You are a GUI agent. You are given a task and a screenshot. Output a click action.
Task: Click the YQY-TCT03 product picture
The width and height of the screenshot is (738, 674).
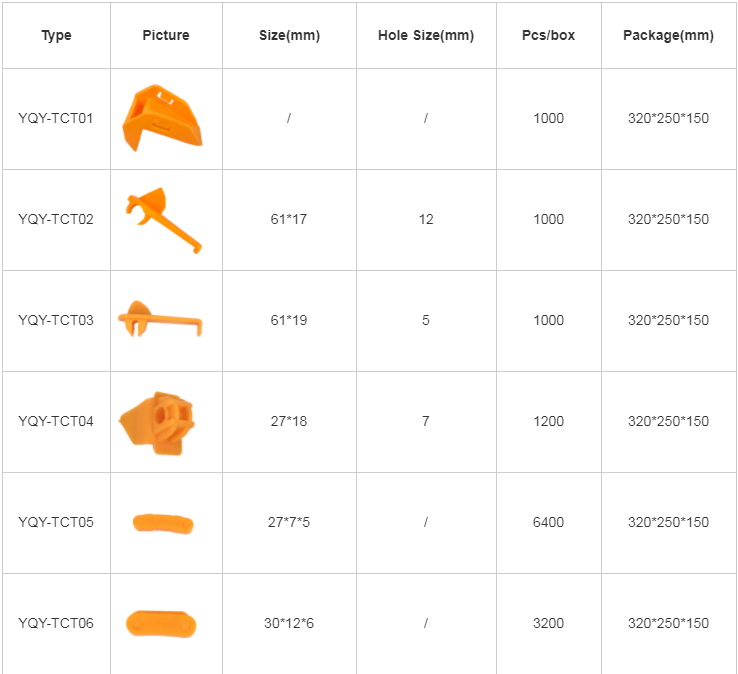162,319
